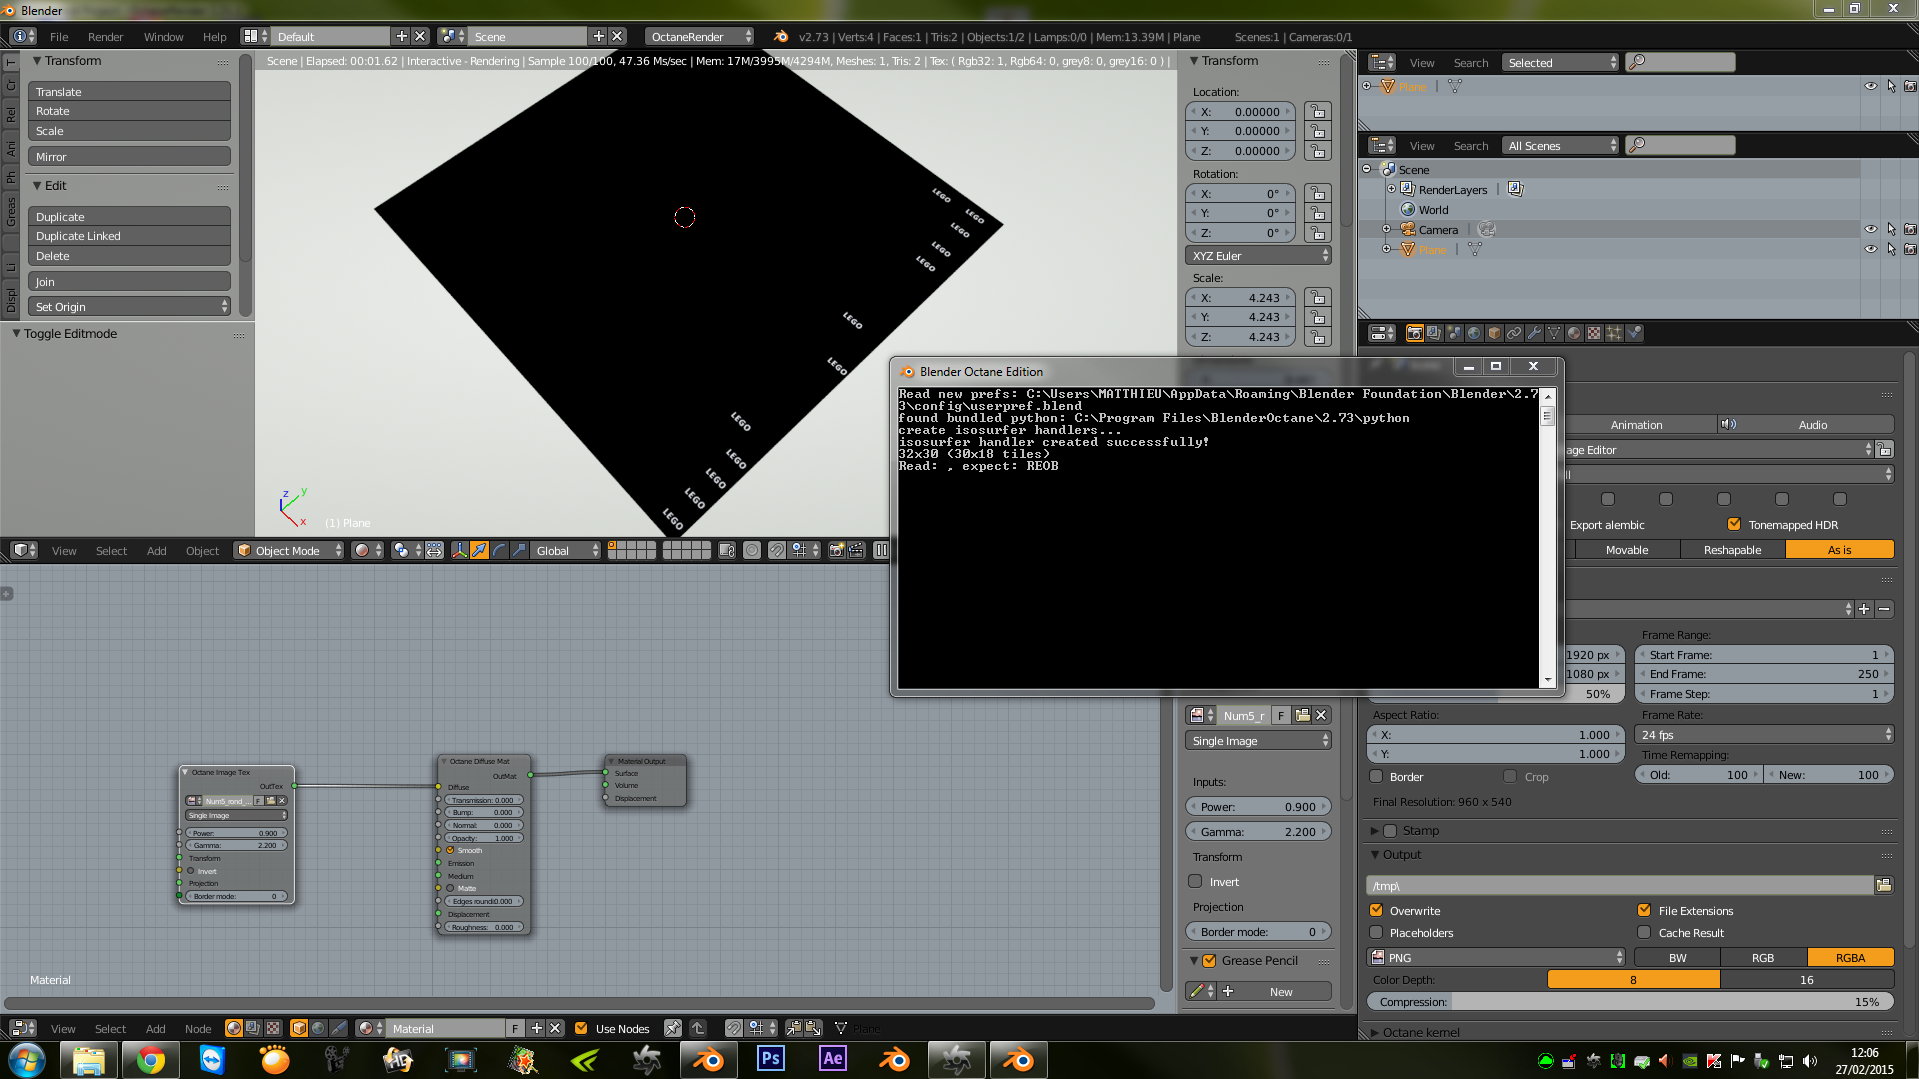Open the Object Mode dropdown
This screenshot has width=1919, height=1079.
tap(289, 550)
